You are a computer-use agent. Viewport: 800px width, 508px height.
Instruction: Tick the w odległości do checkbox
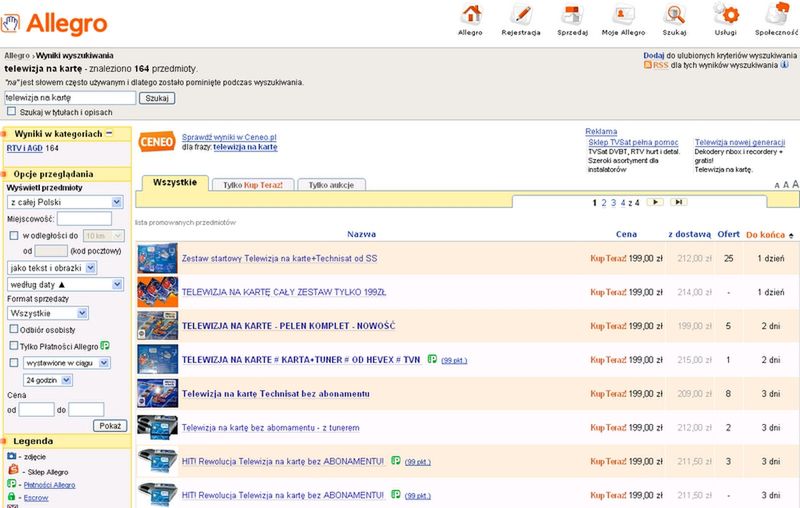pyautogui.click(x=14, y=236)
